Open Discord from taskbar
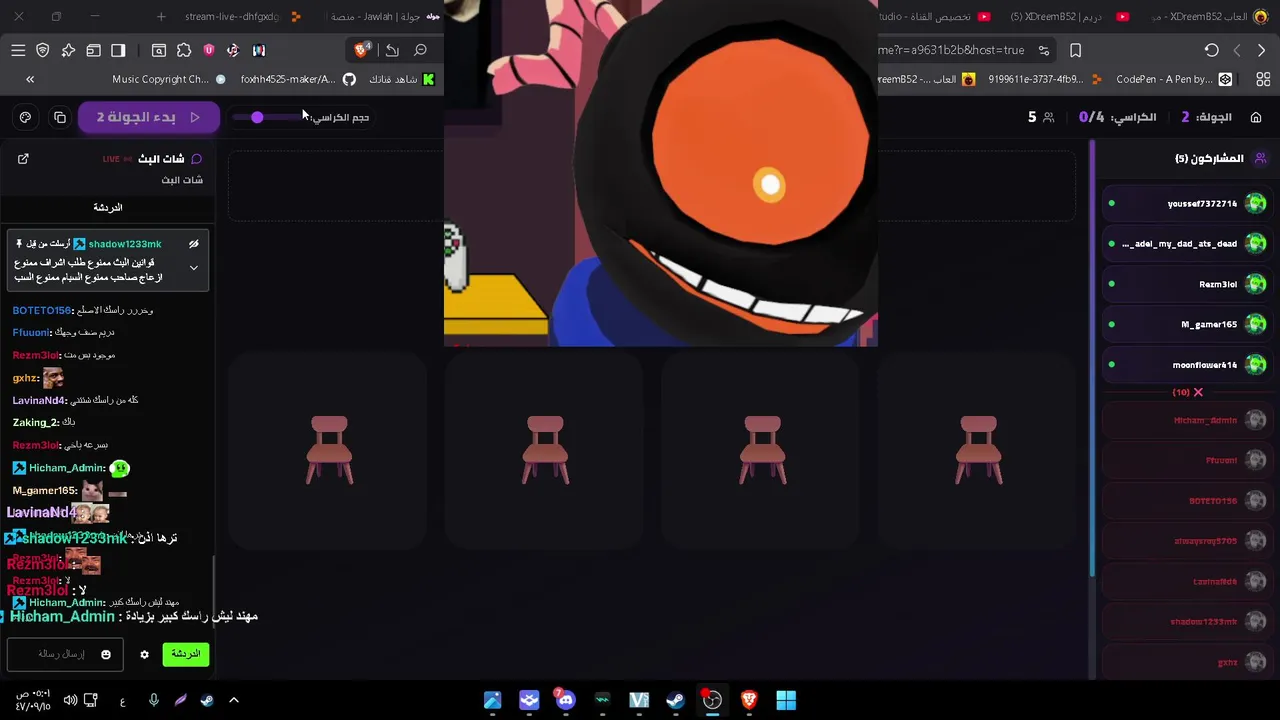 tap(566, 700)
